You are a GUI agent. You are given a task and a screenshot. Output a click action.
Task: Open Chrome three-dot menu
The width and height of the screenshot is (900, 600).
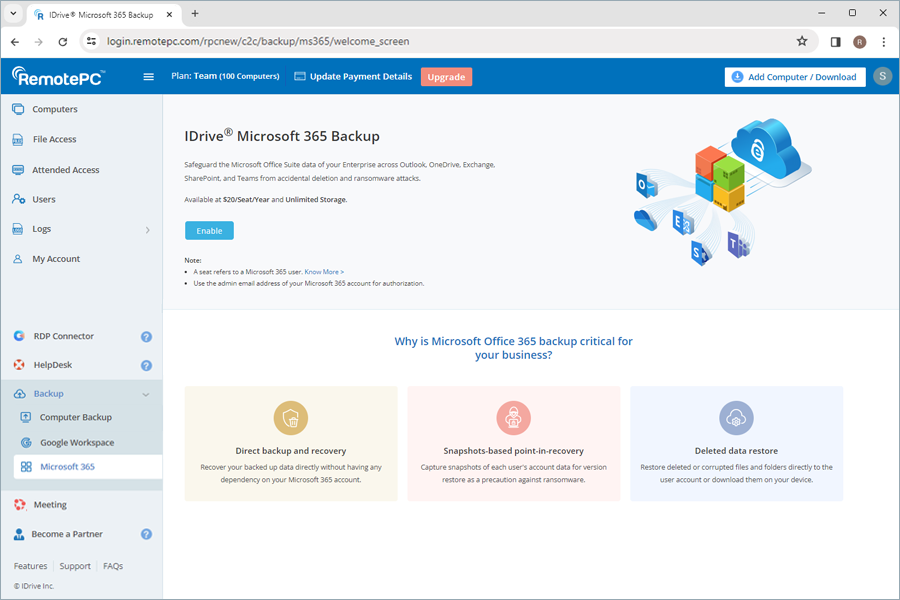884,42
